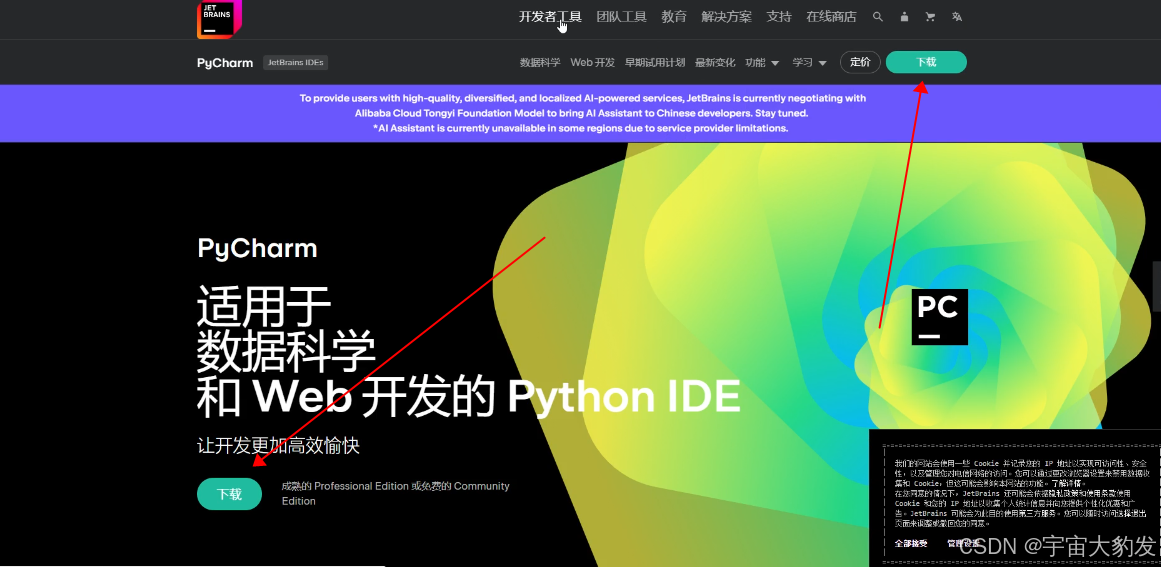Click the 下载 button under the headline
Image resolution: width=1161 pixels, height=567 pixels.
point(230,494)
